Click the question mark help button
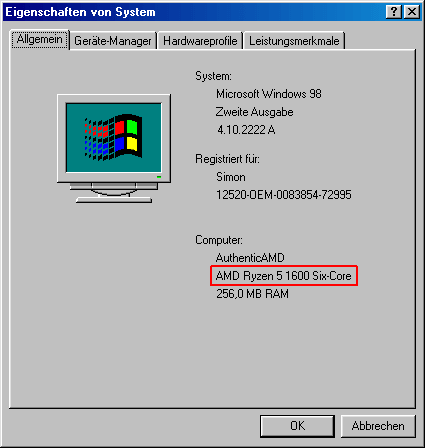Viewport: 425px width, 448px height. 394,12
